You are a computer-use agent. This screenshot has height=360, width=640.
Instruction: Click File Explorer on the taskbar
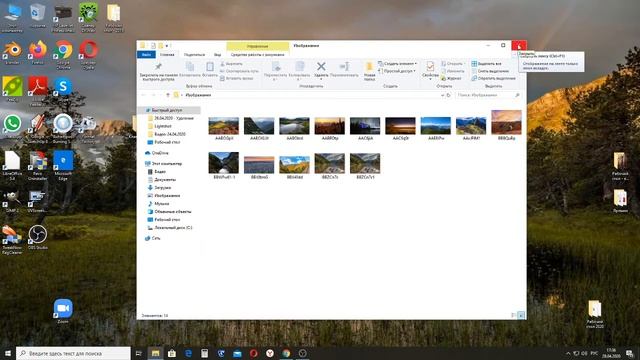155,353
